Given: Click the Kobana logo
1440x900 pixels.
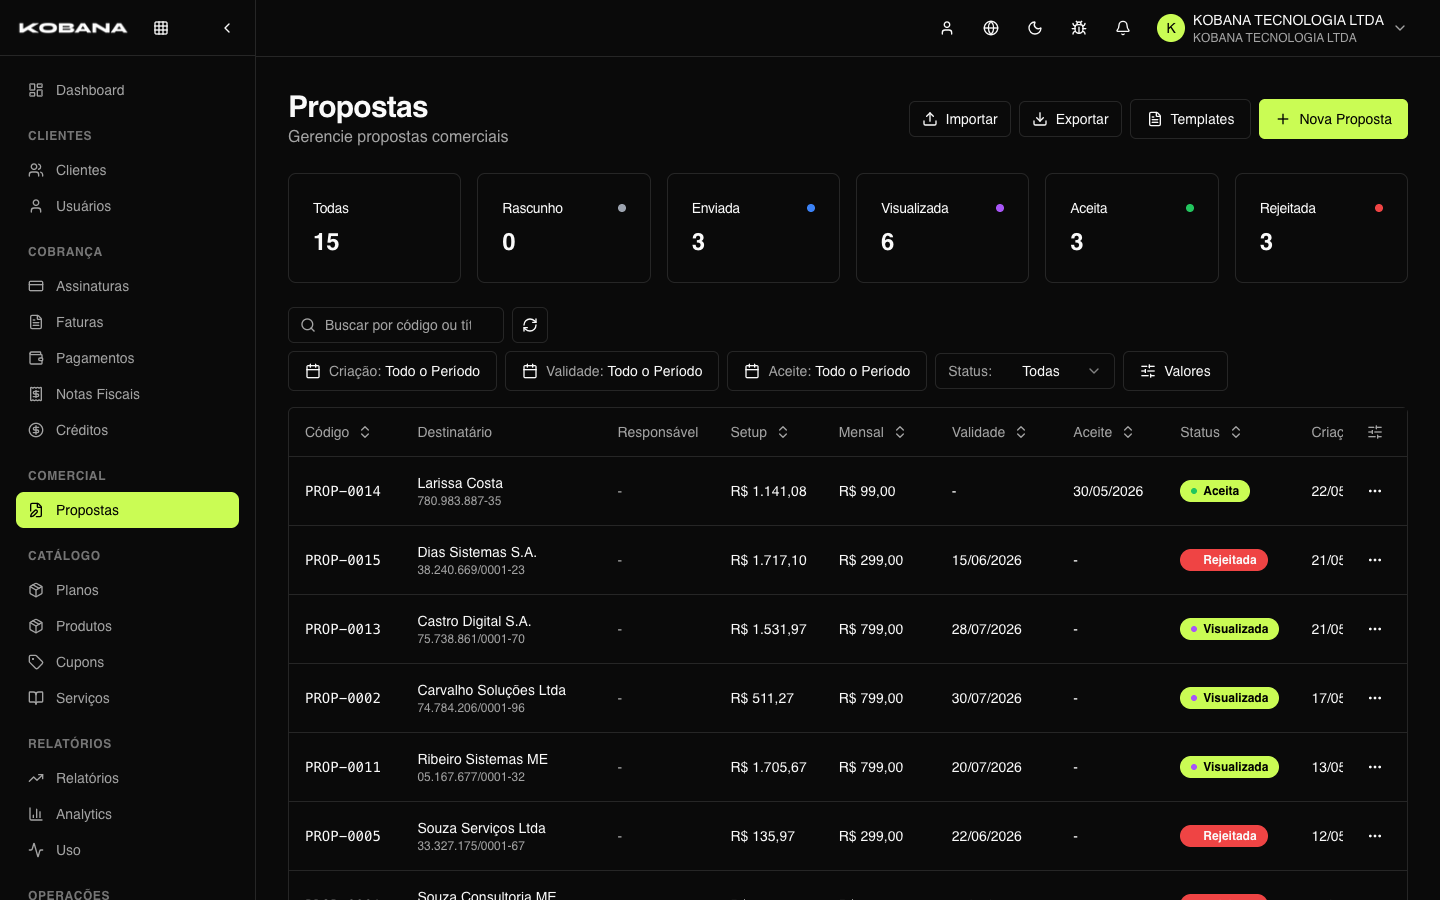Looking at the screenshot, I should tap(73, 28).
